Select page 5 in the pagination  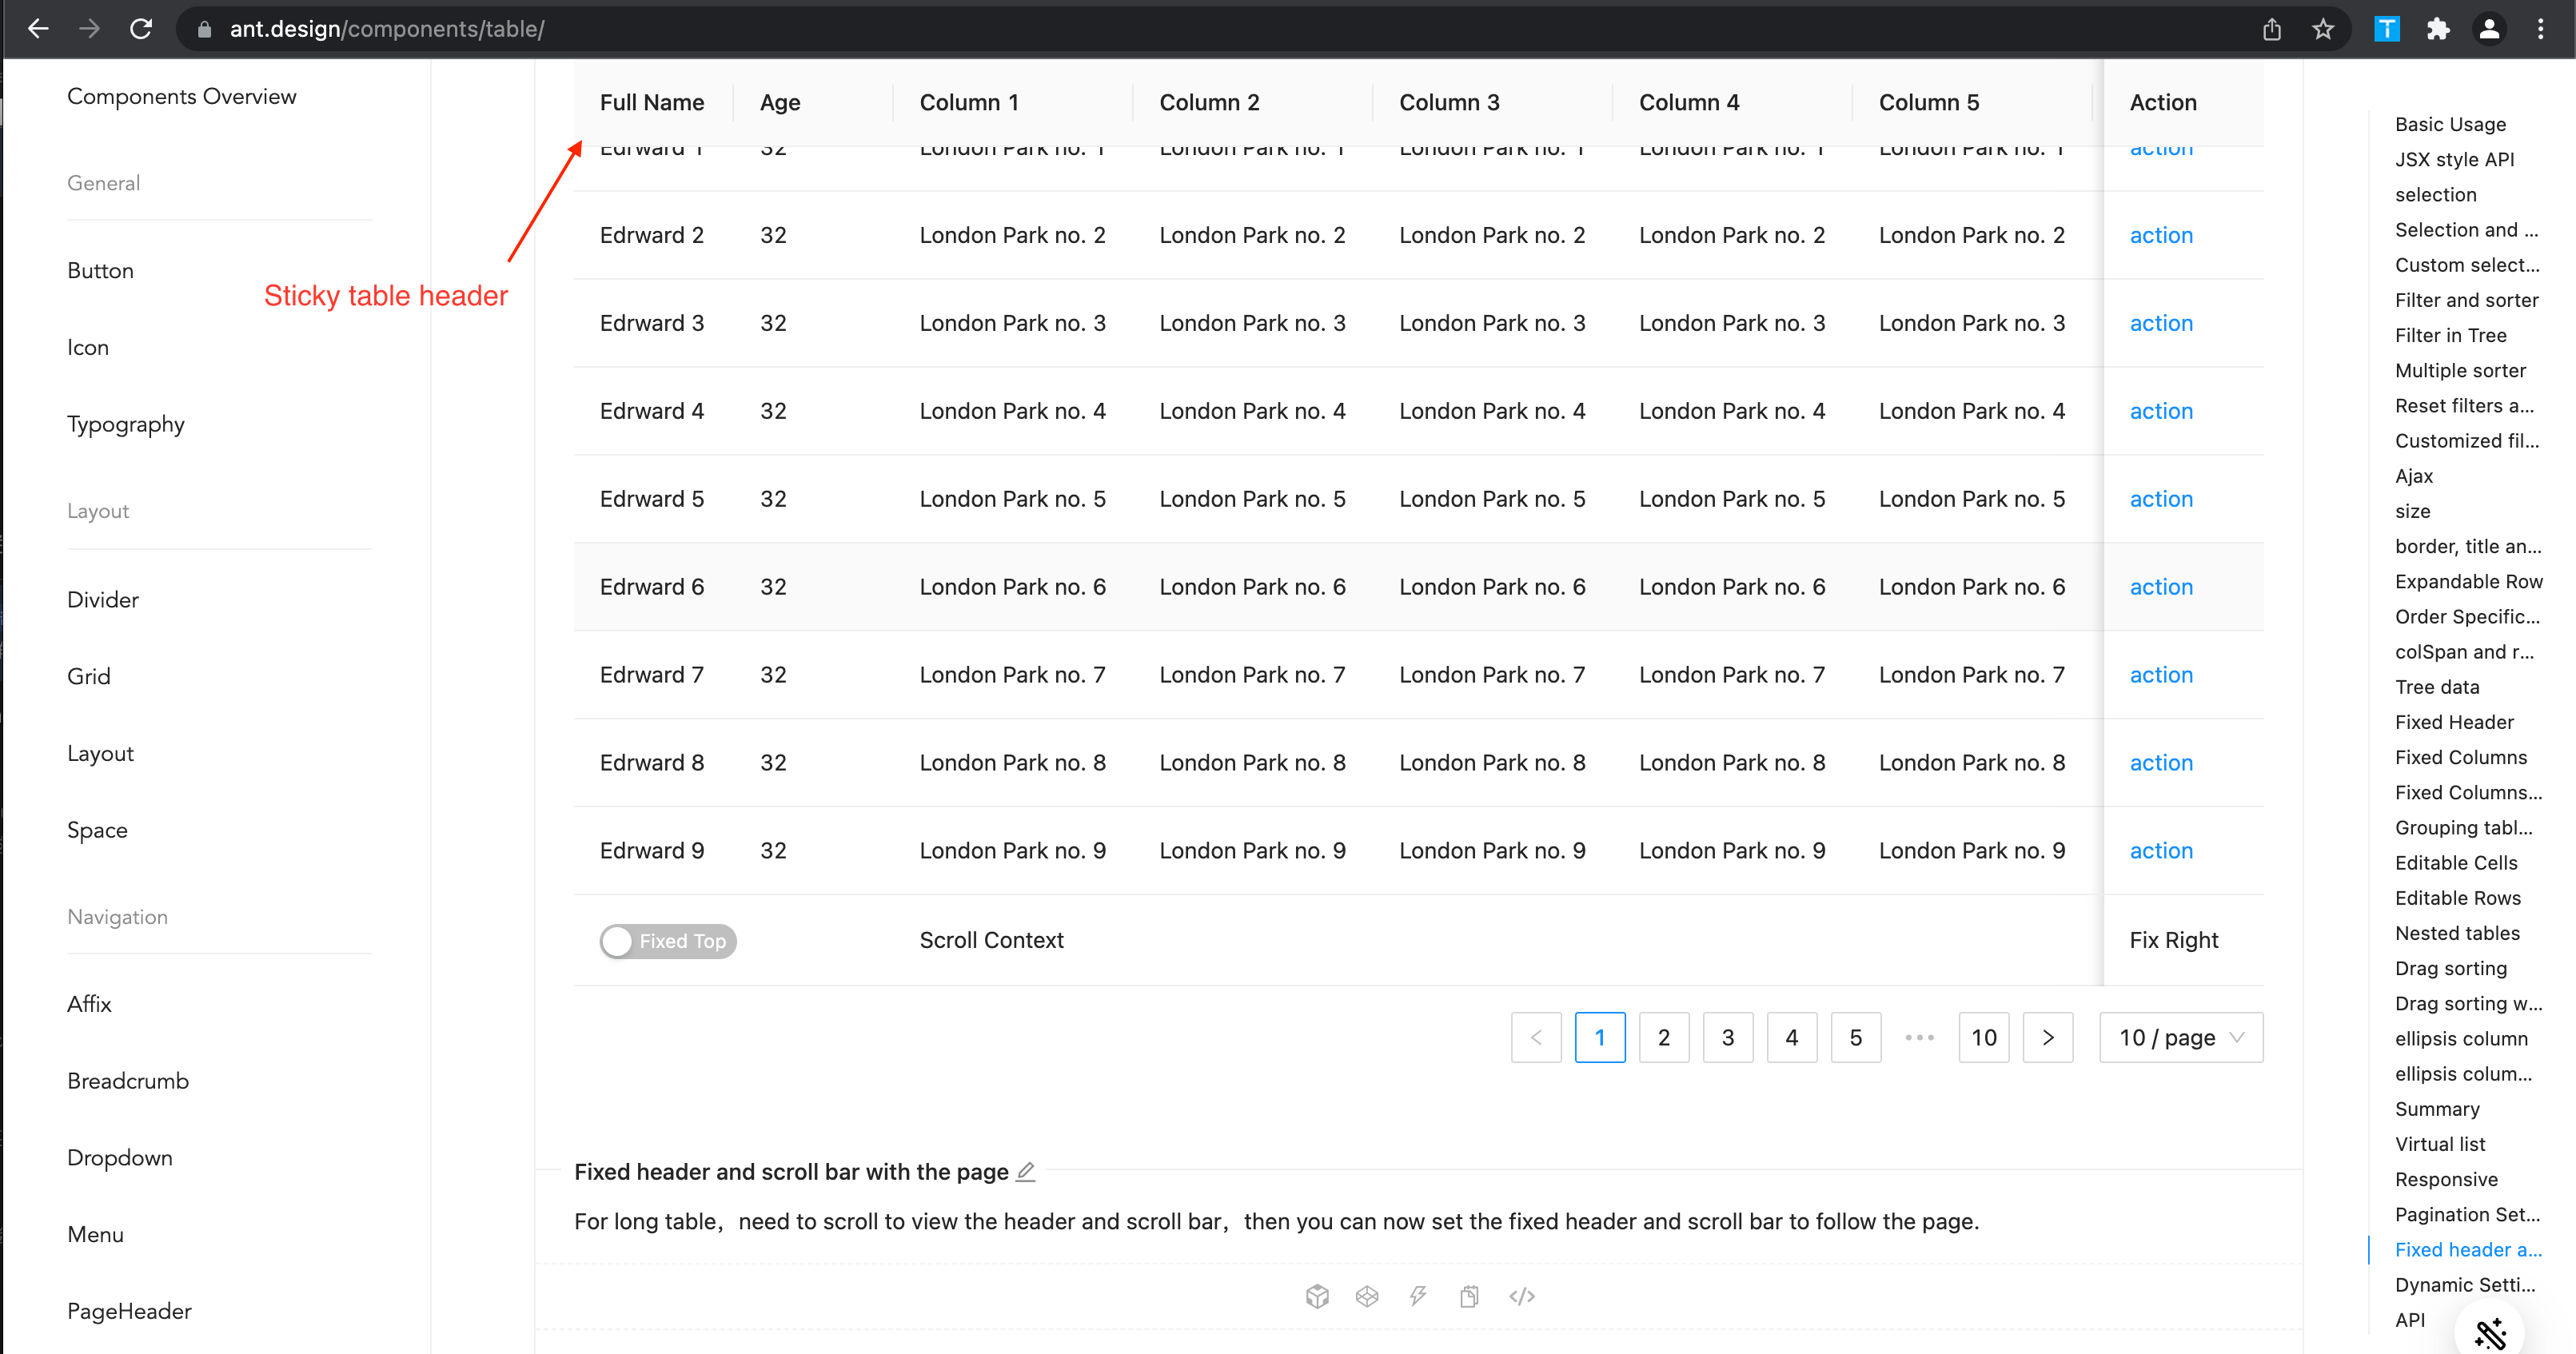pos(1856,1037)
